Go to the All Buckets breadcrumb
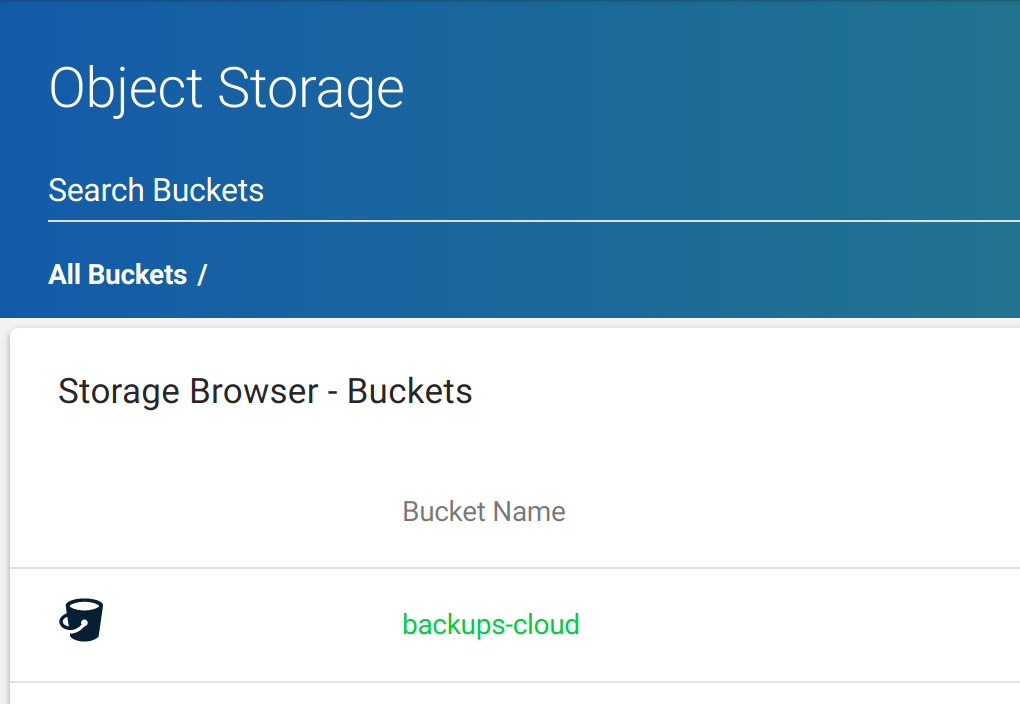1020x704 pixels. 118,275
